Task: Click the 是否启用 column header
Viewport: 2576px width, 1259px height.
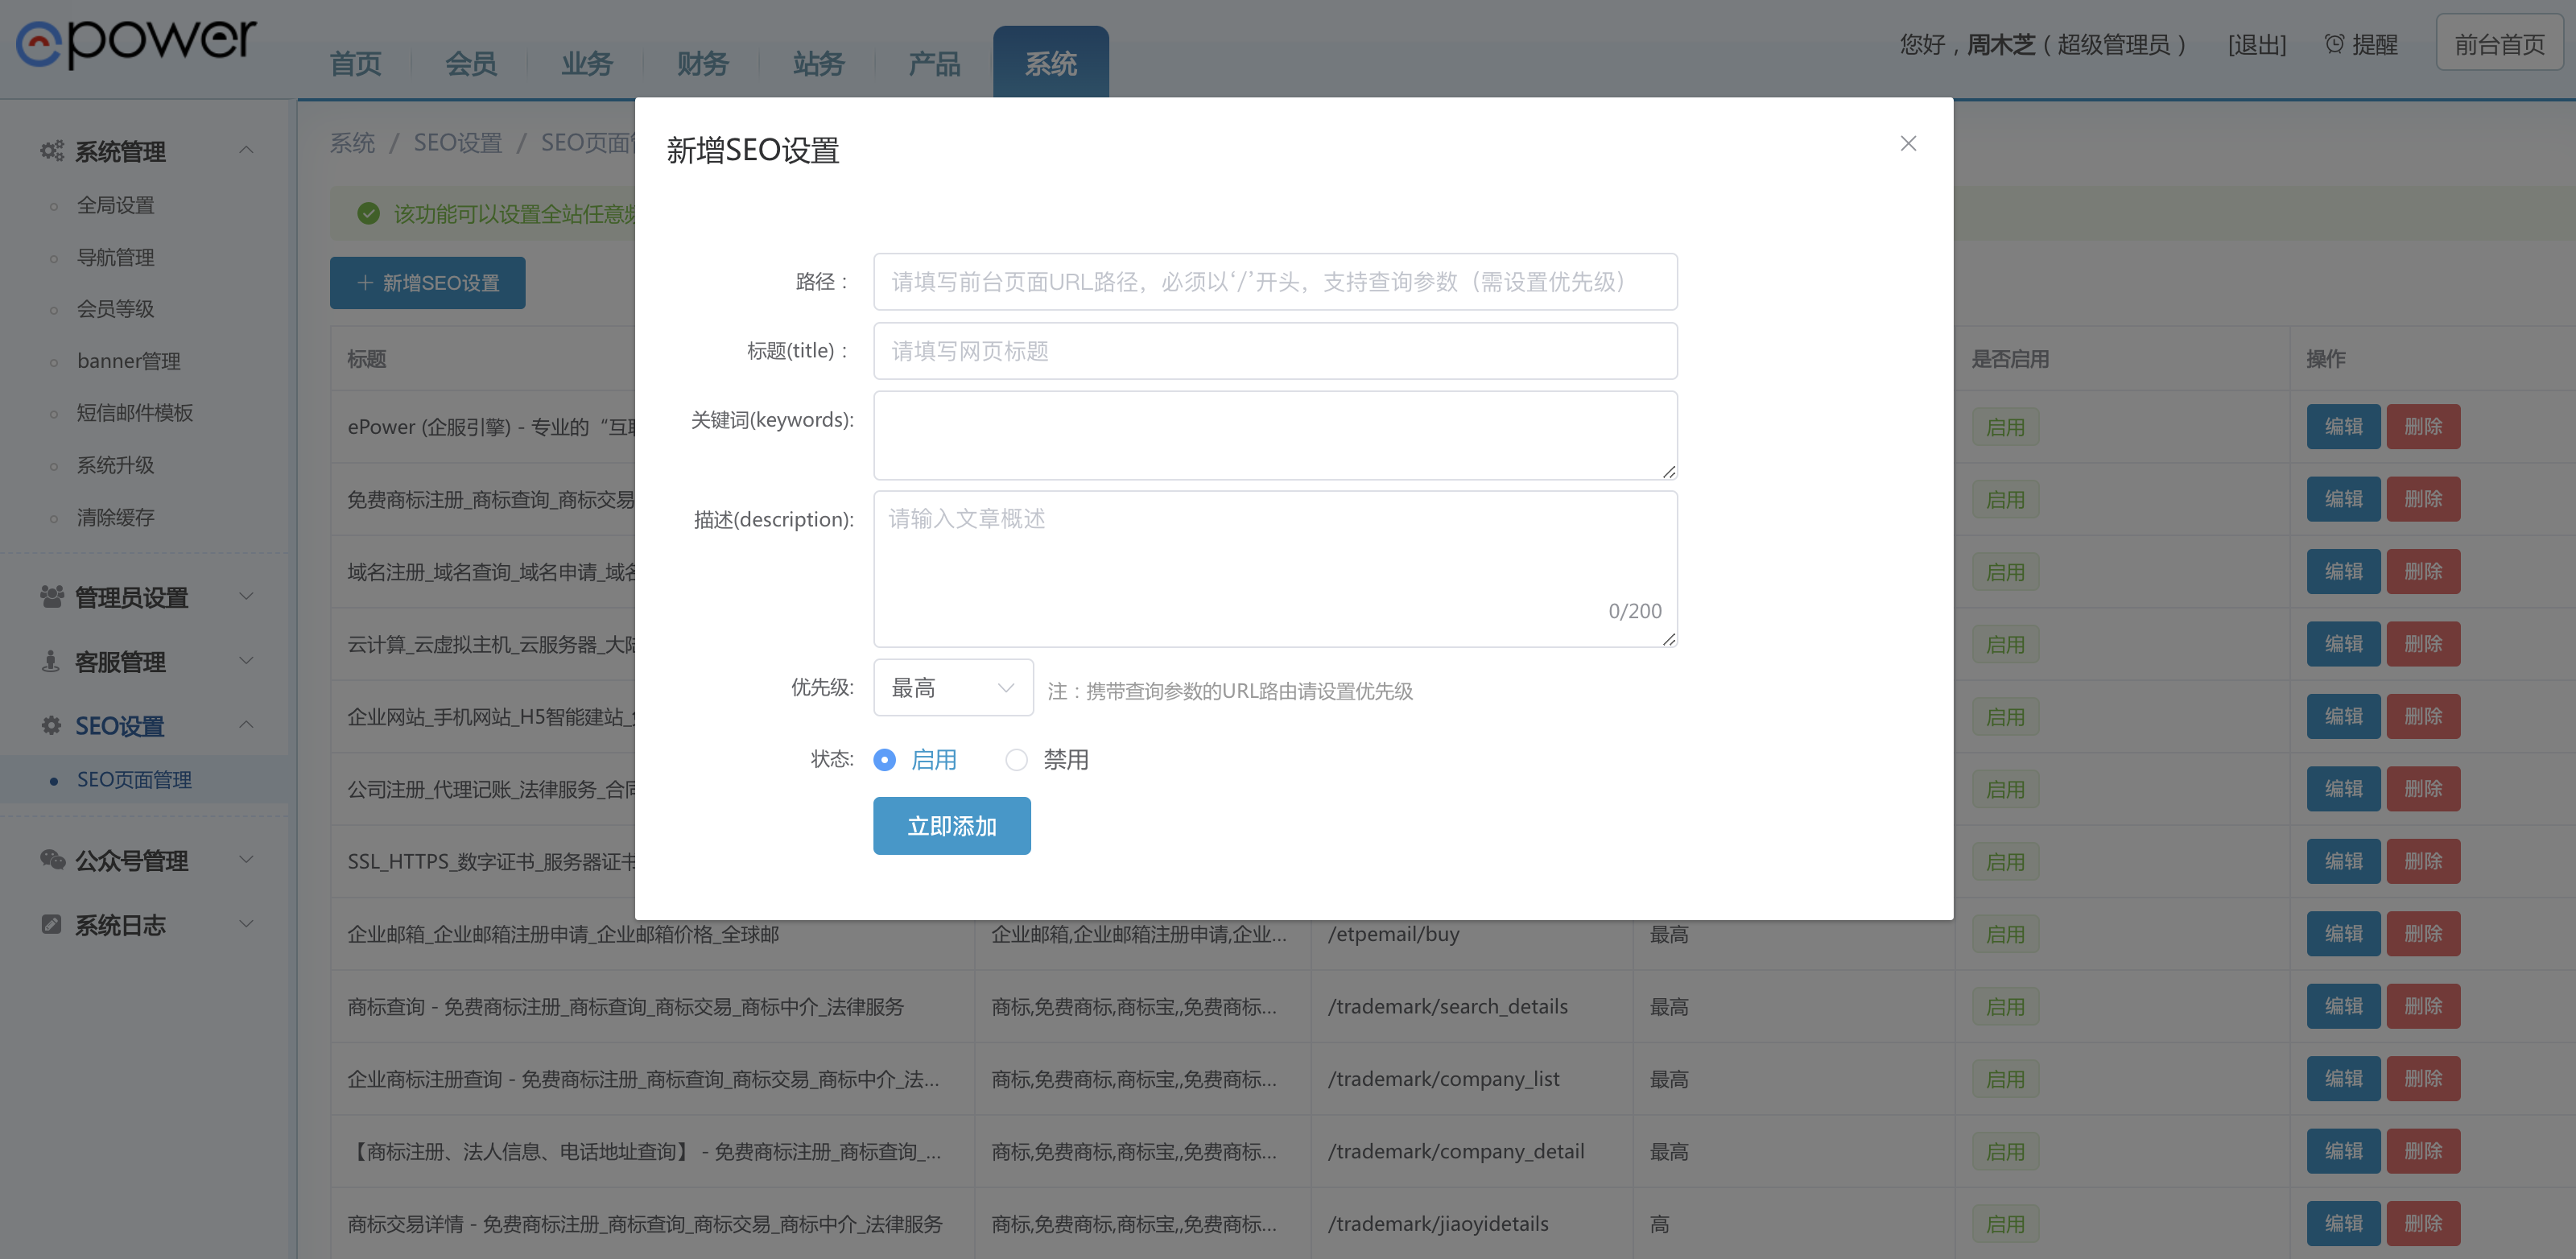Action: pyautogui.click(x=2010, y=359)
